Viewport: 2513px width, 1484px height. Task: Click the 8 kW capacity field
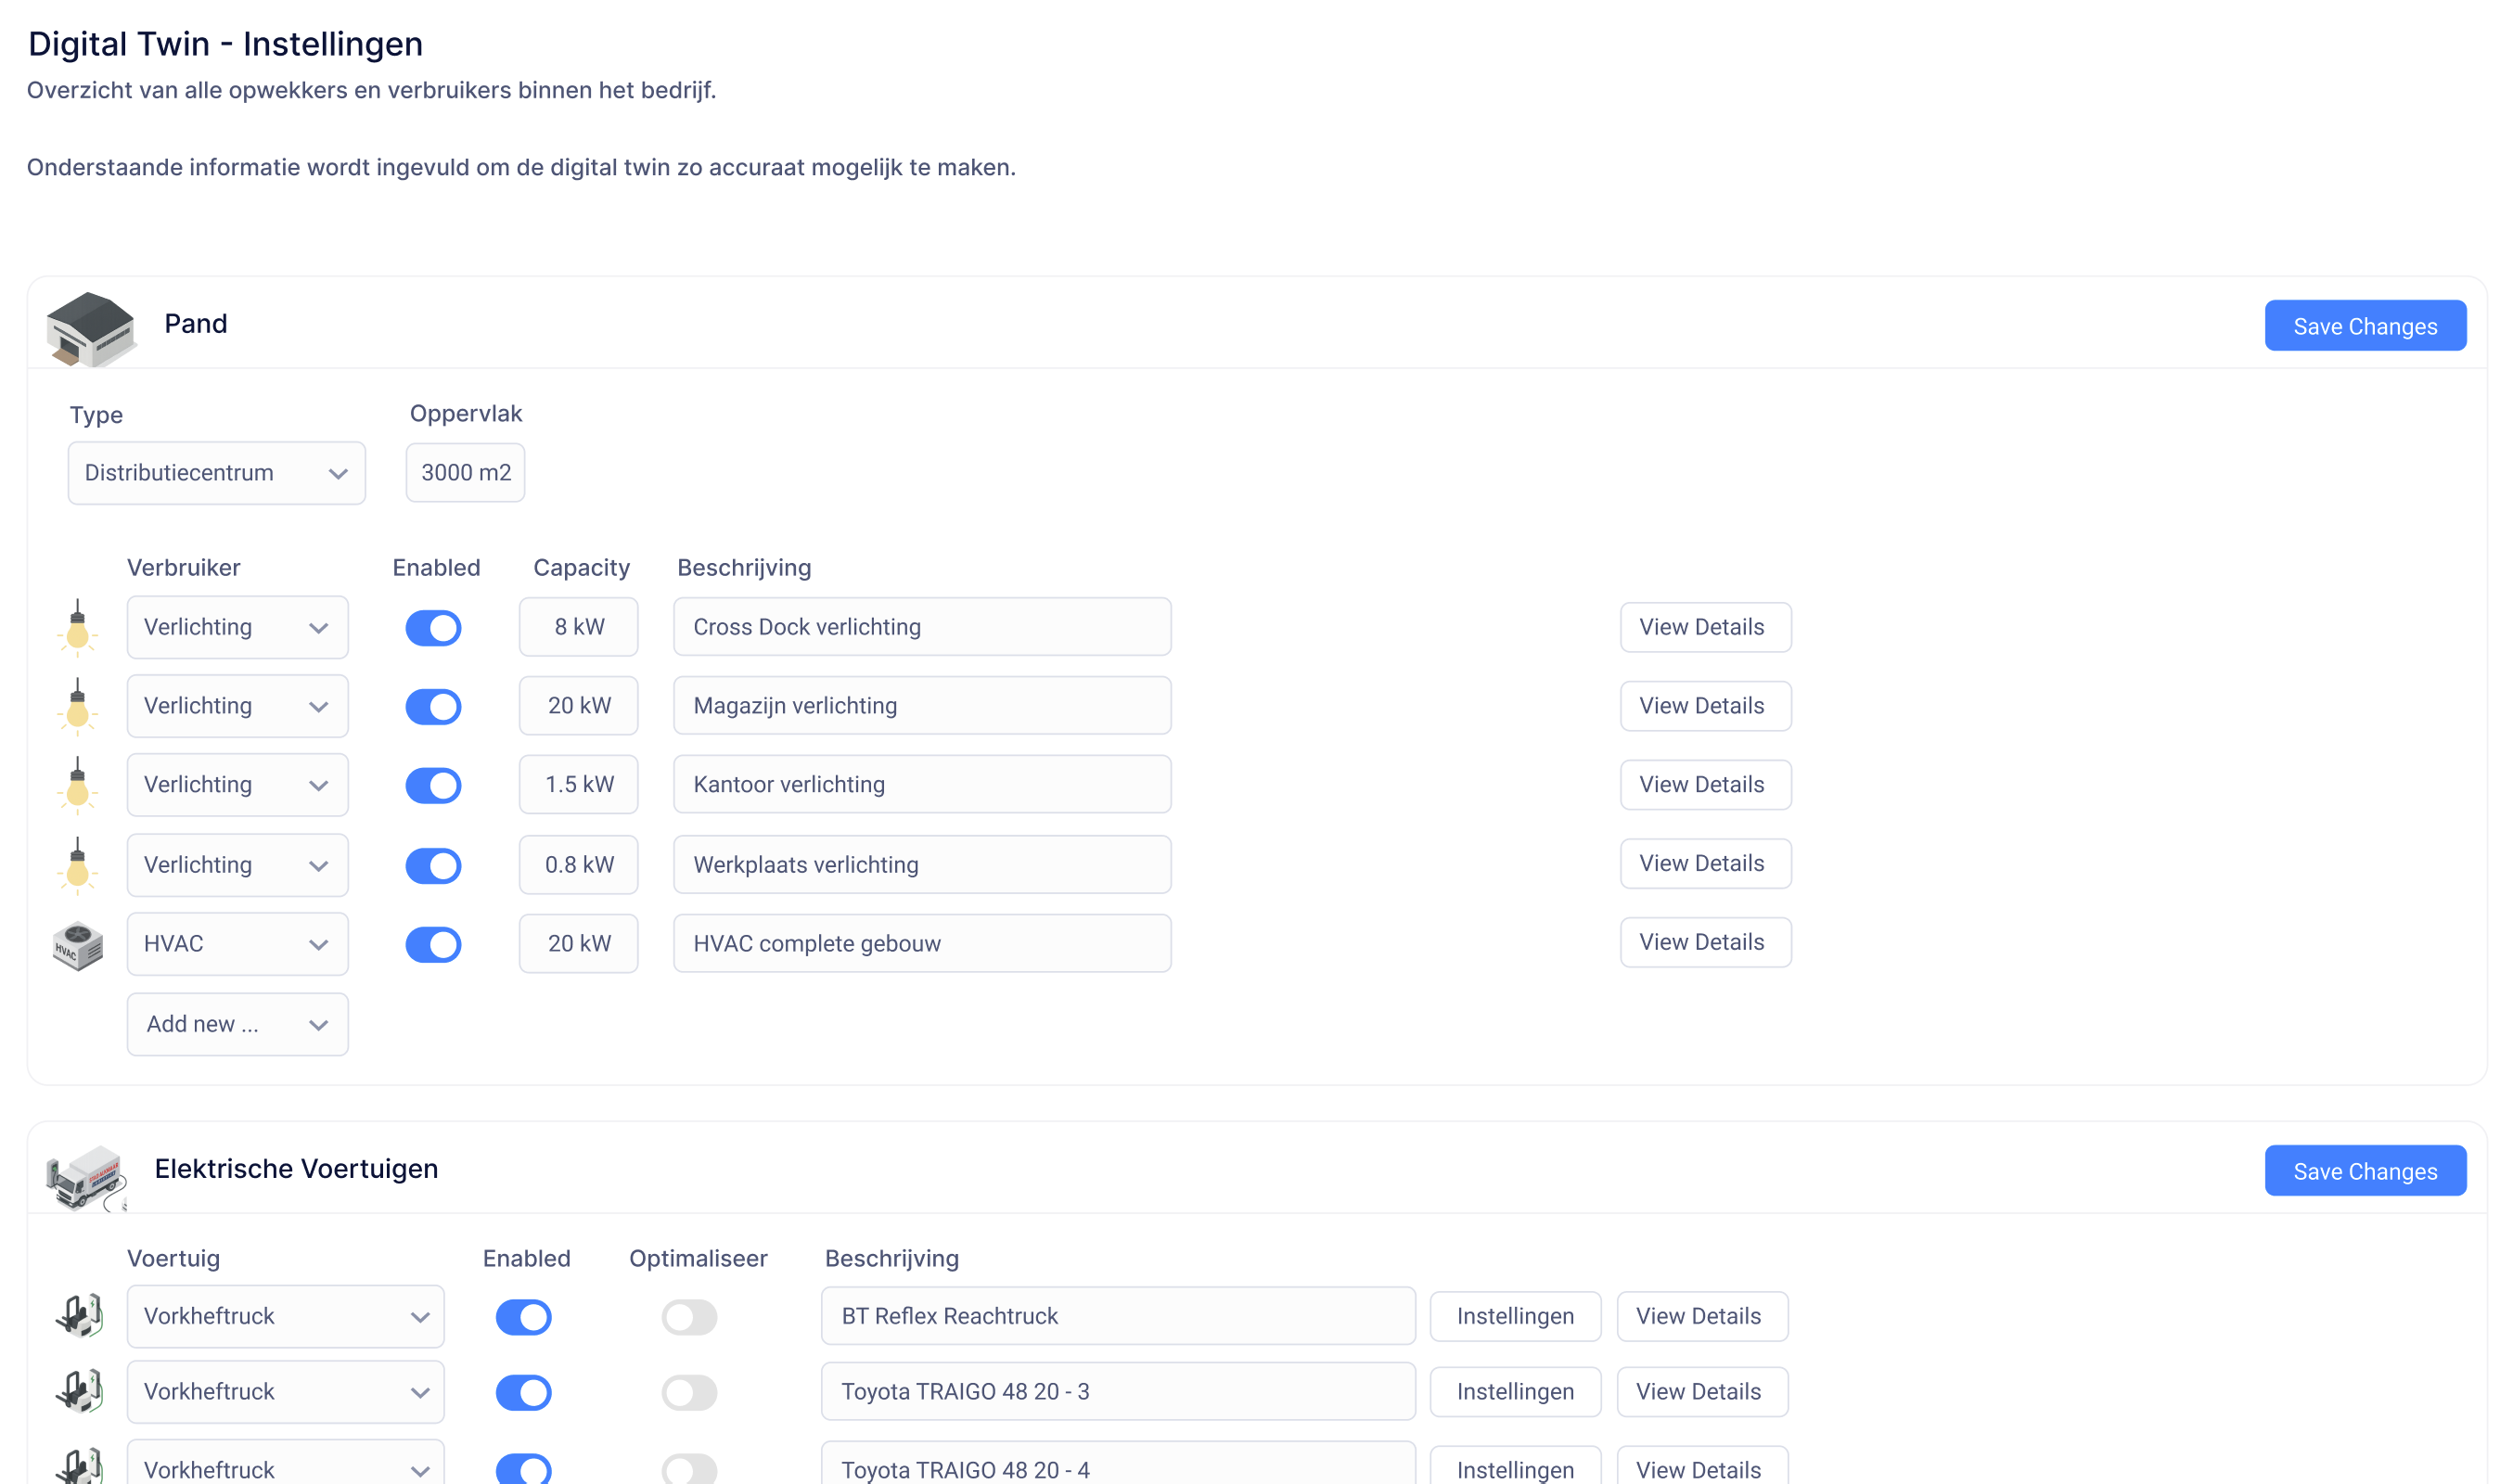(x=578, y=627)
